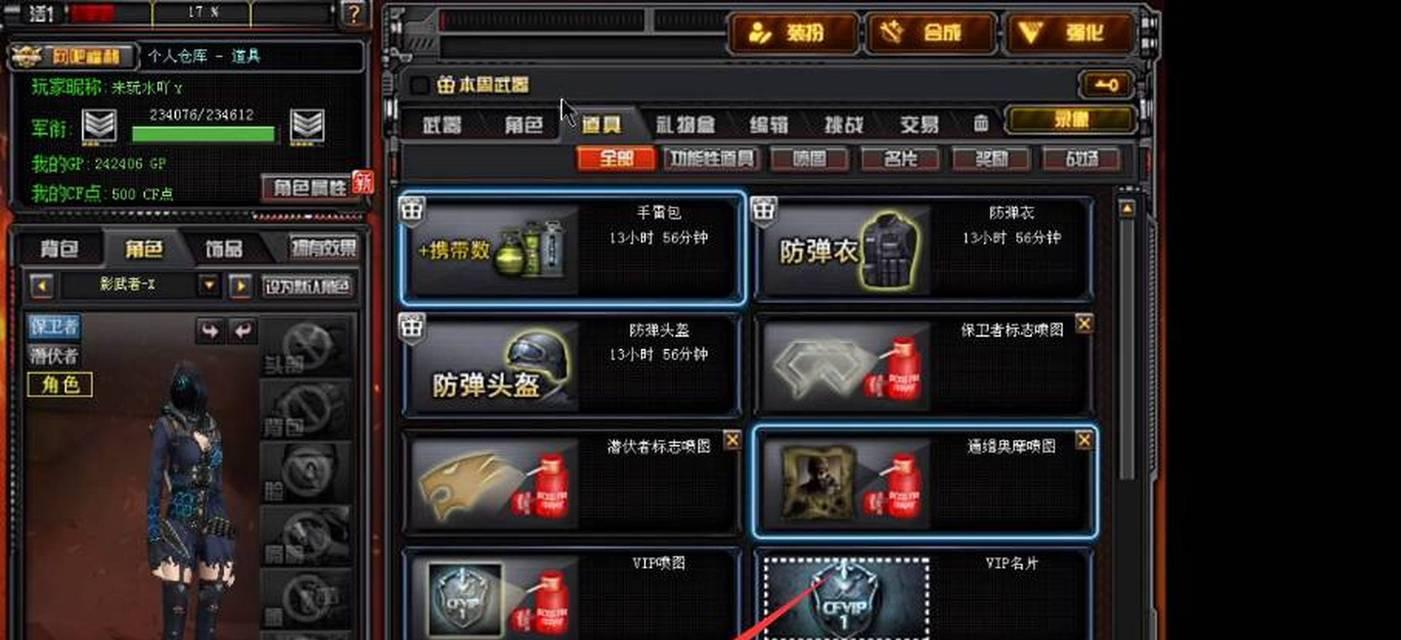Click the item list scrollbar up arrow

click(1126, 209)
